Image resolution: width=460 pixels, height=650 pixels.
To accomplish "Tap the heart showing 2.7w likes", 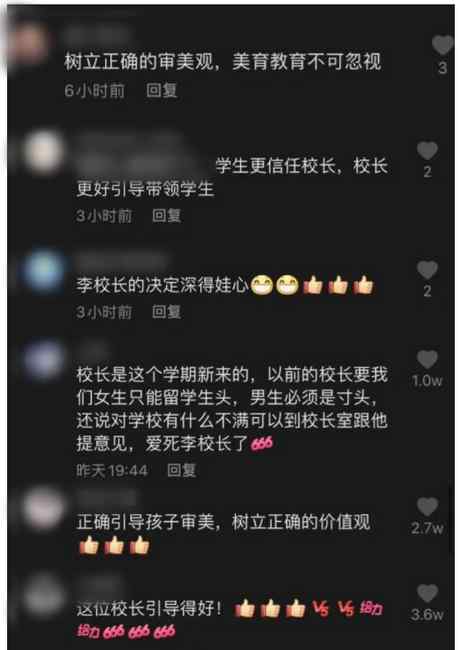I will [427, 507].
